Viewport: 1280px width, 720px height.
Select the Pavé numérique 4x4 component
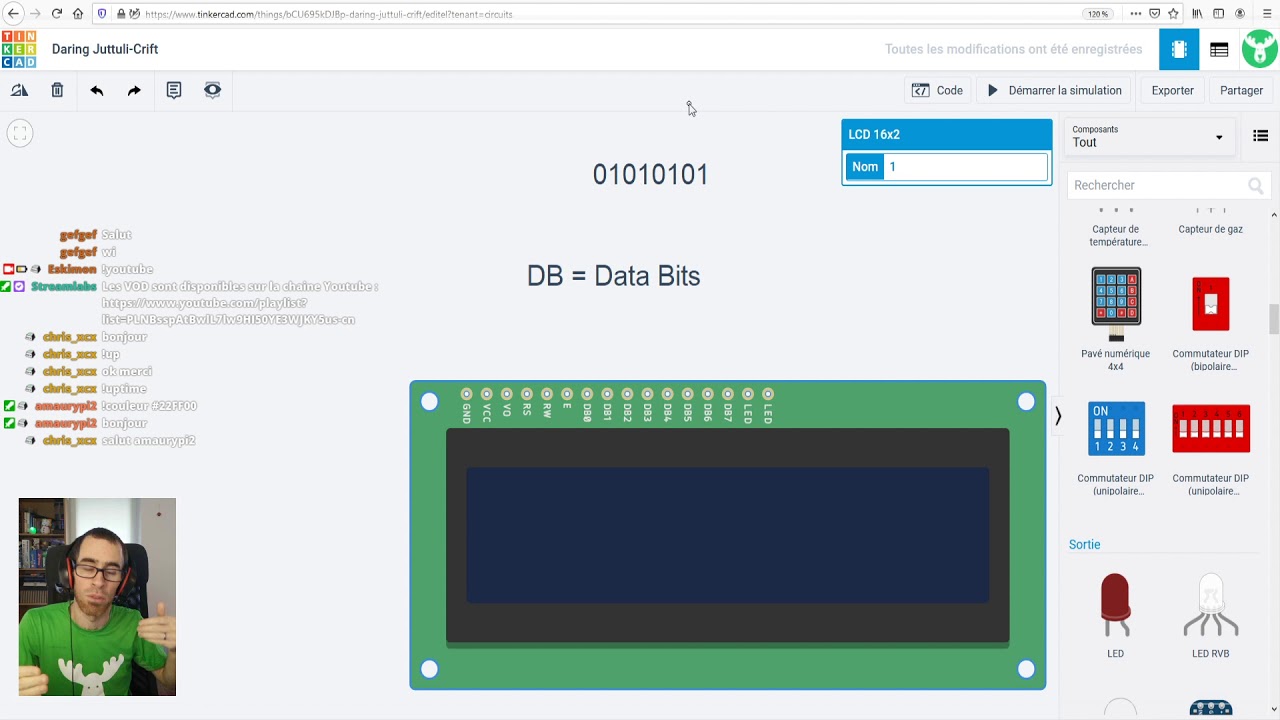tap(1115, 318)
